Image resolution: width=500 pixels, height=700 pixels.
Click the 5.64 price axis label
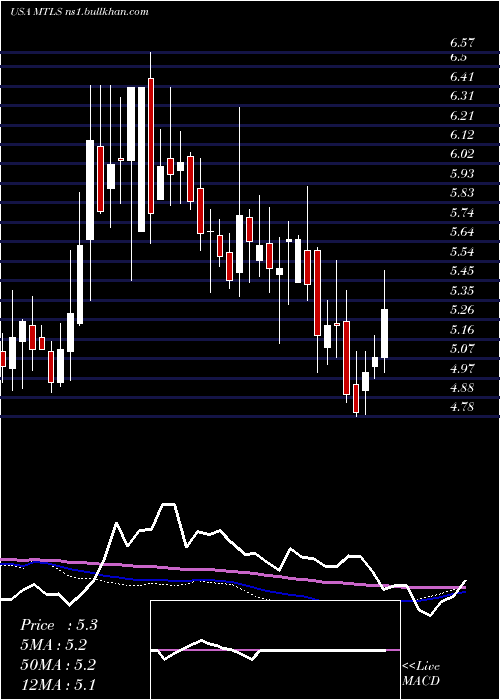pos(462,232)
